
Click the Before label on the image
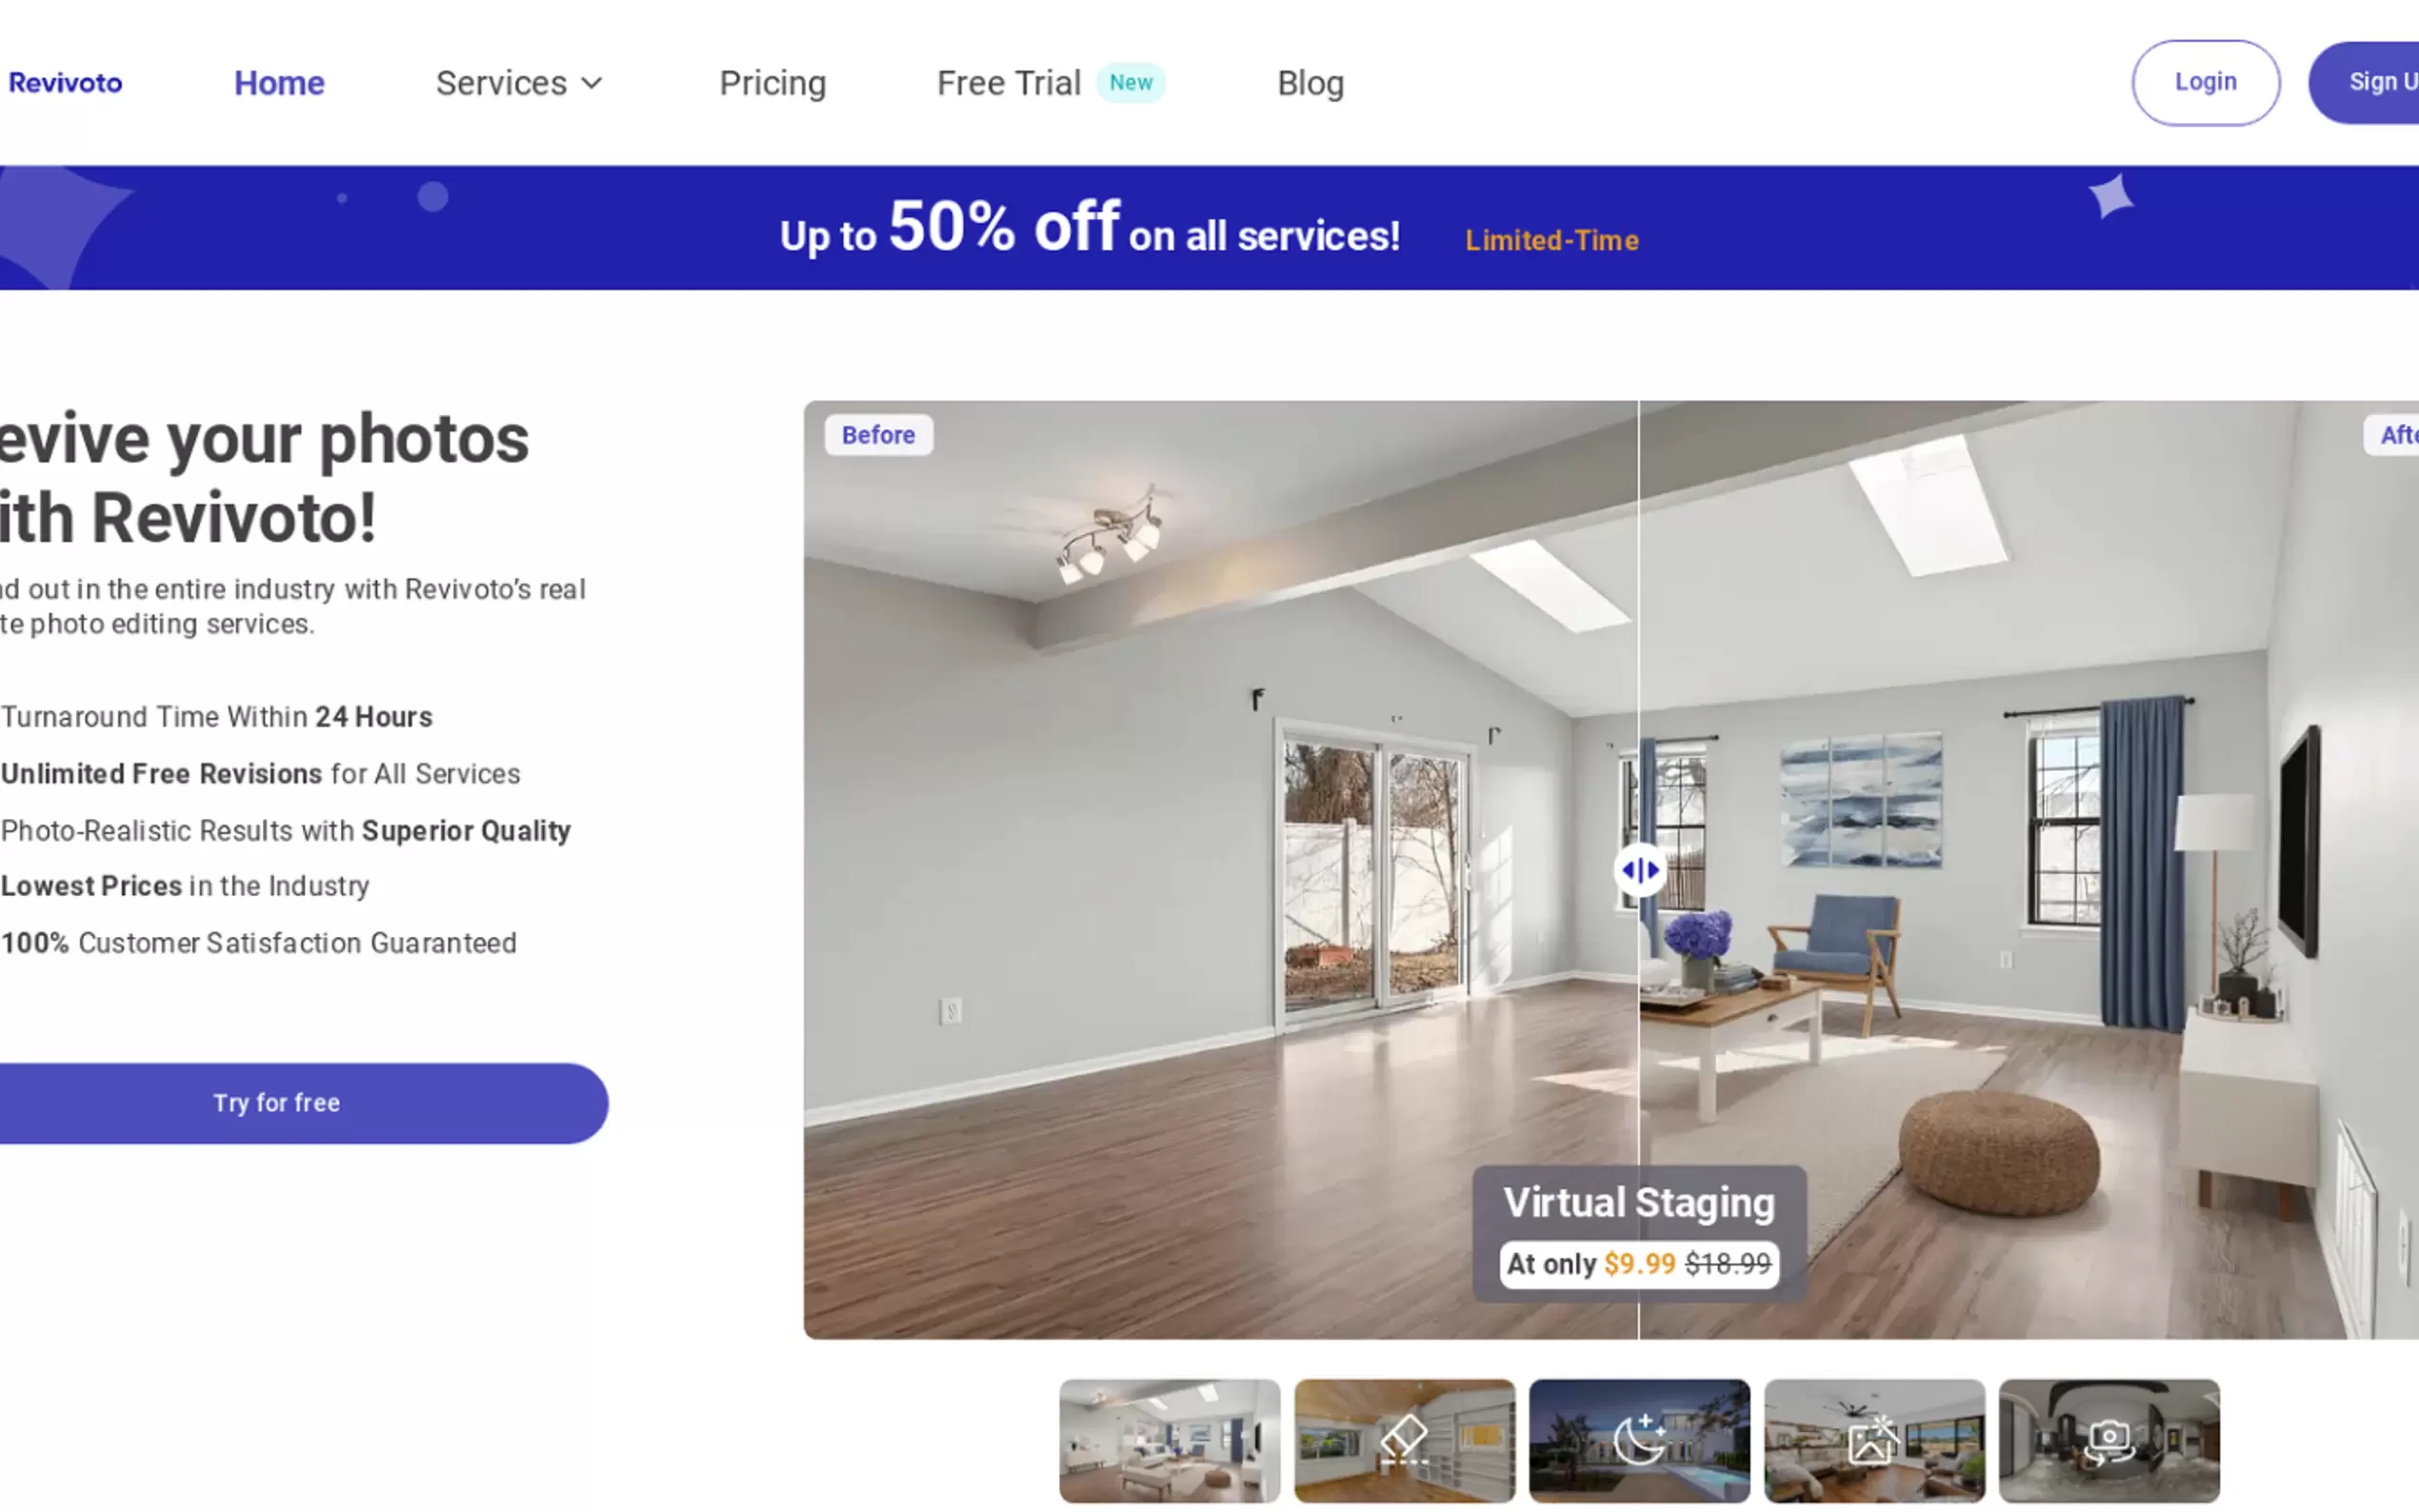[x=878, y=435]
